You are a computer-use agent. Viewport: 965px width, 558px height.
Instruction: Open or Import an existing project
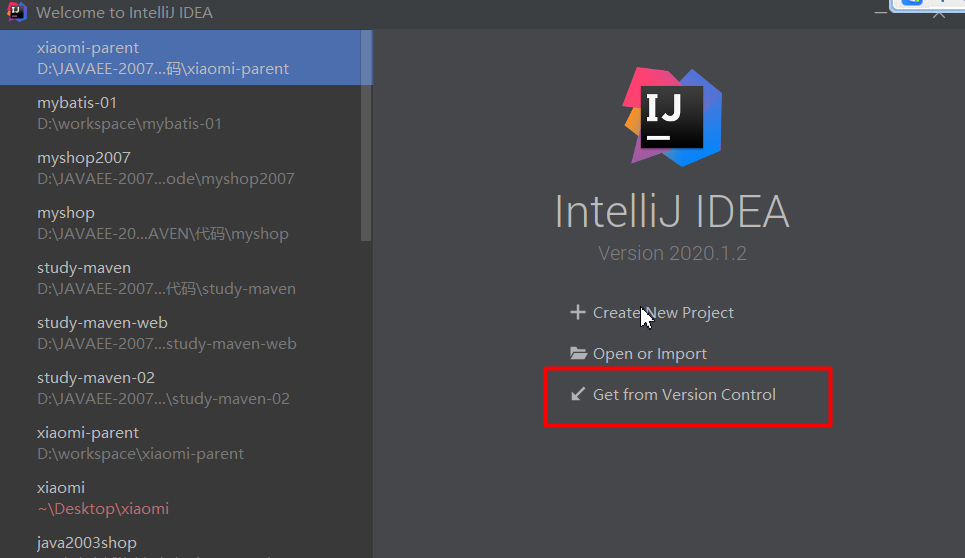click(649, 354)
